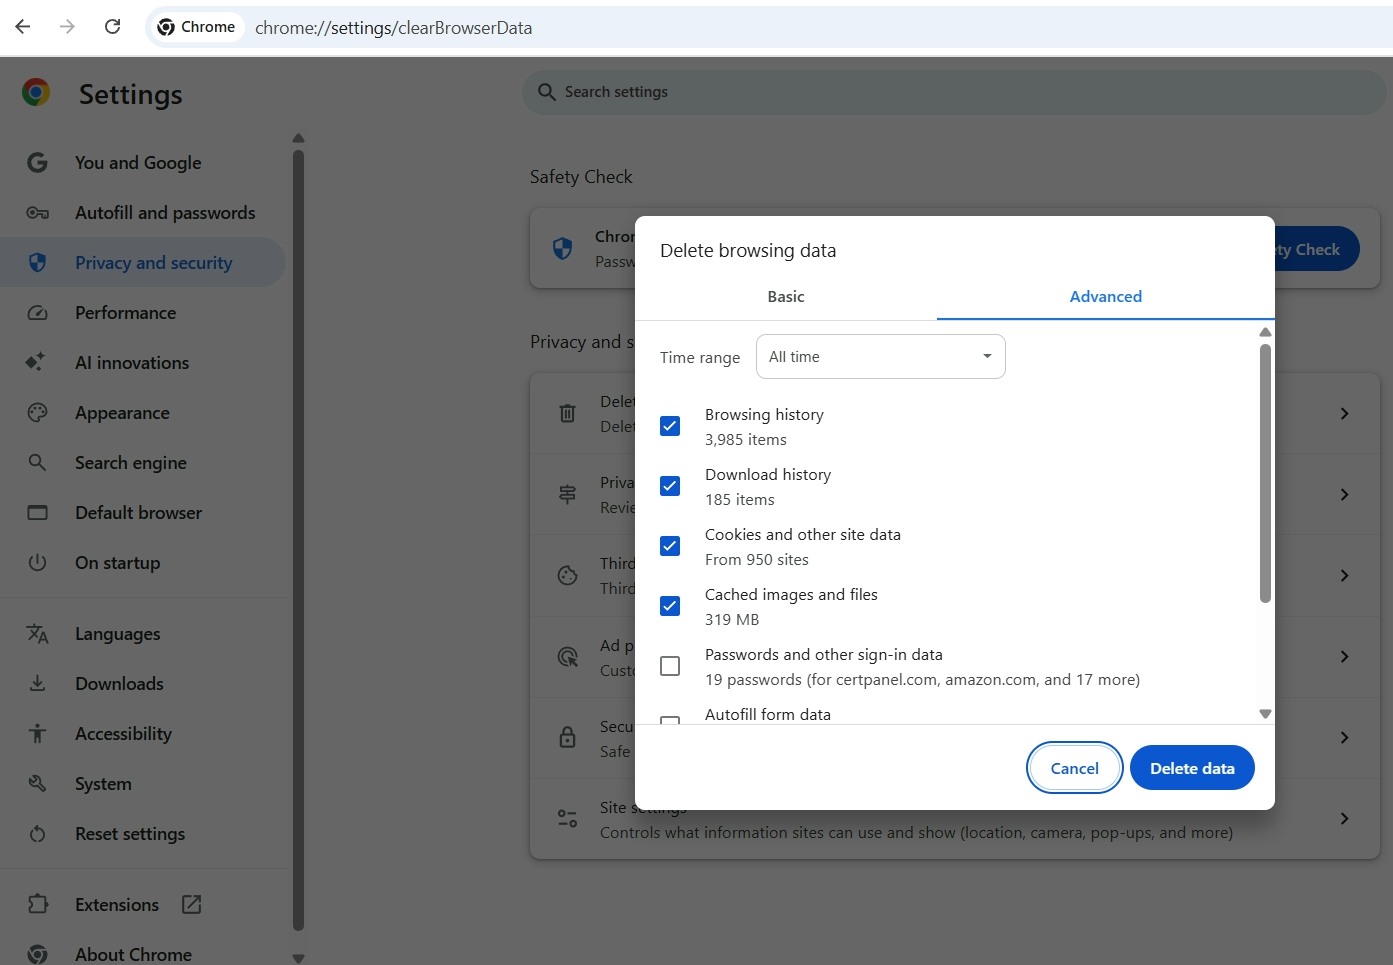Click the browser reload icon
This screenshot has height=965, width=1393.
pyautogui.click(x=113, y=27)
